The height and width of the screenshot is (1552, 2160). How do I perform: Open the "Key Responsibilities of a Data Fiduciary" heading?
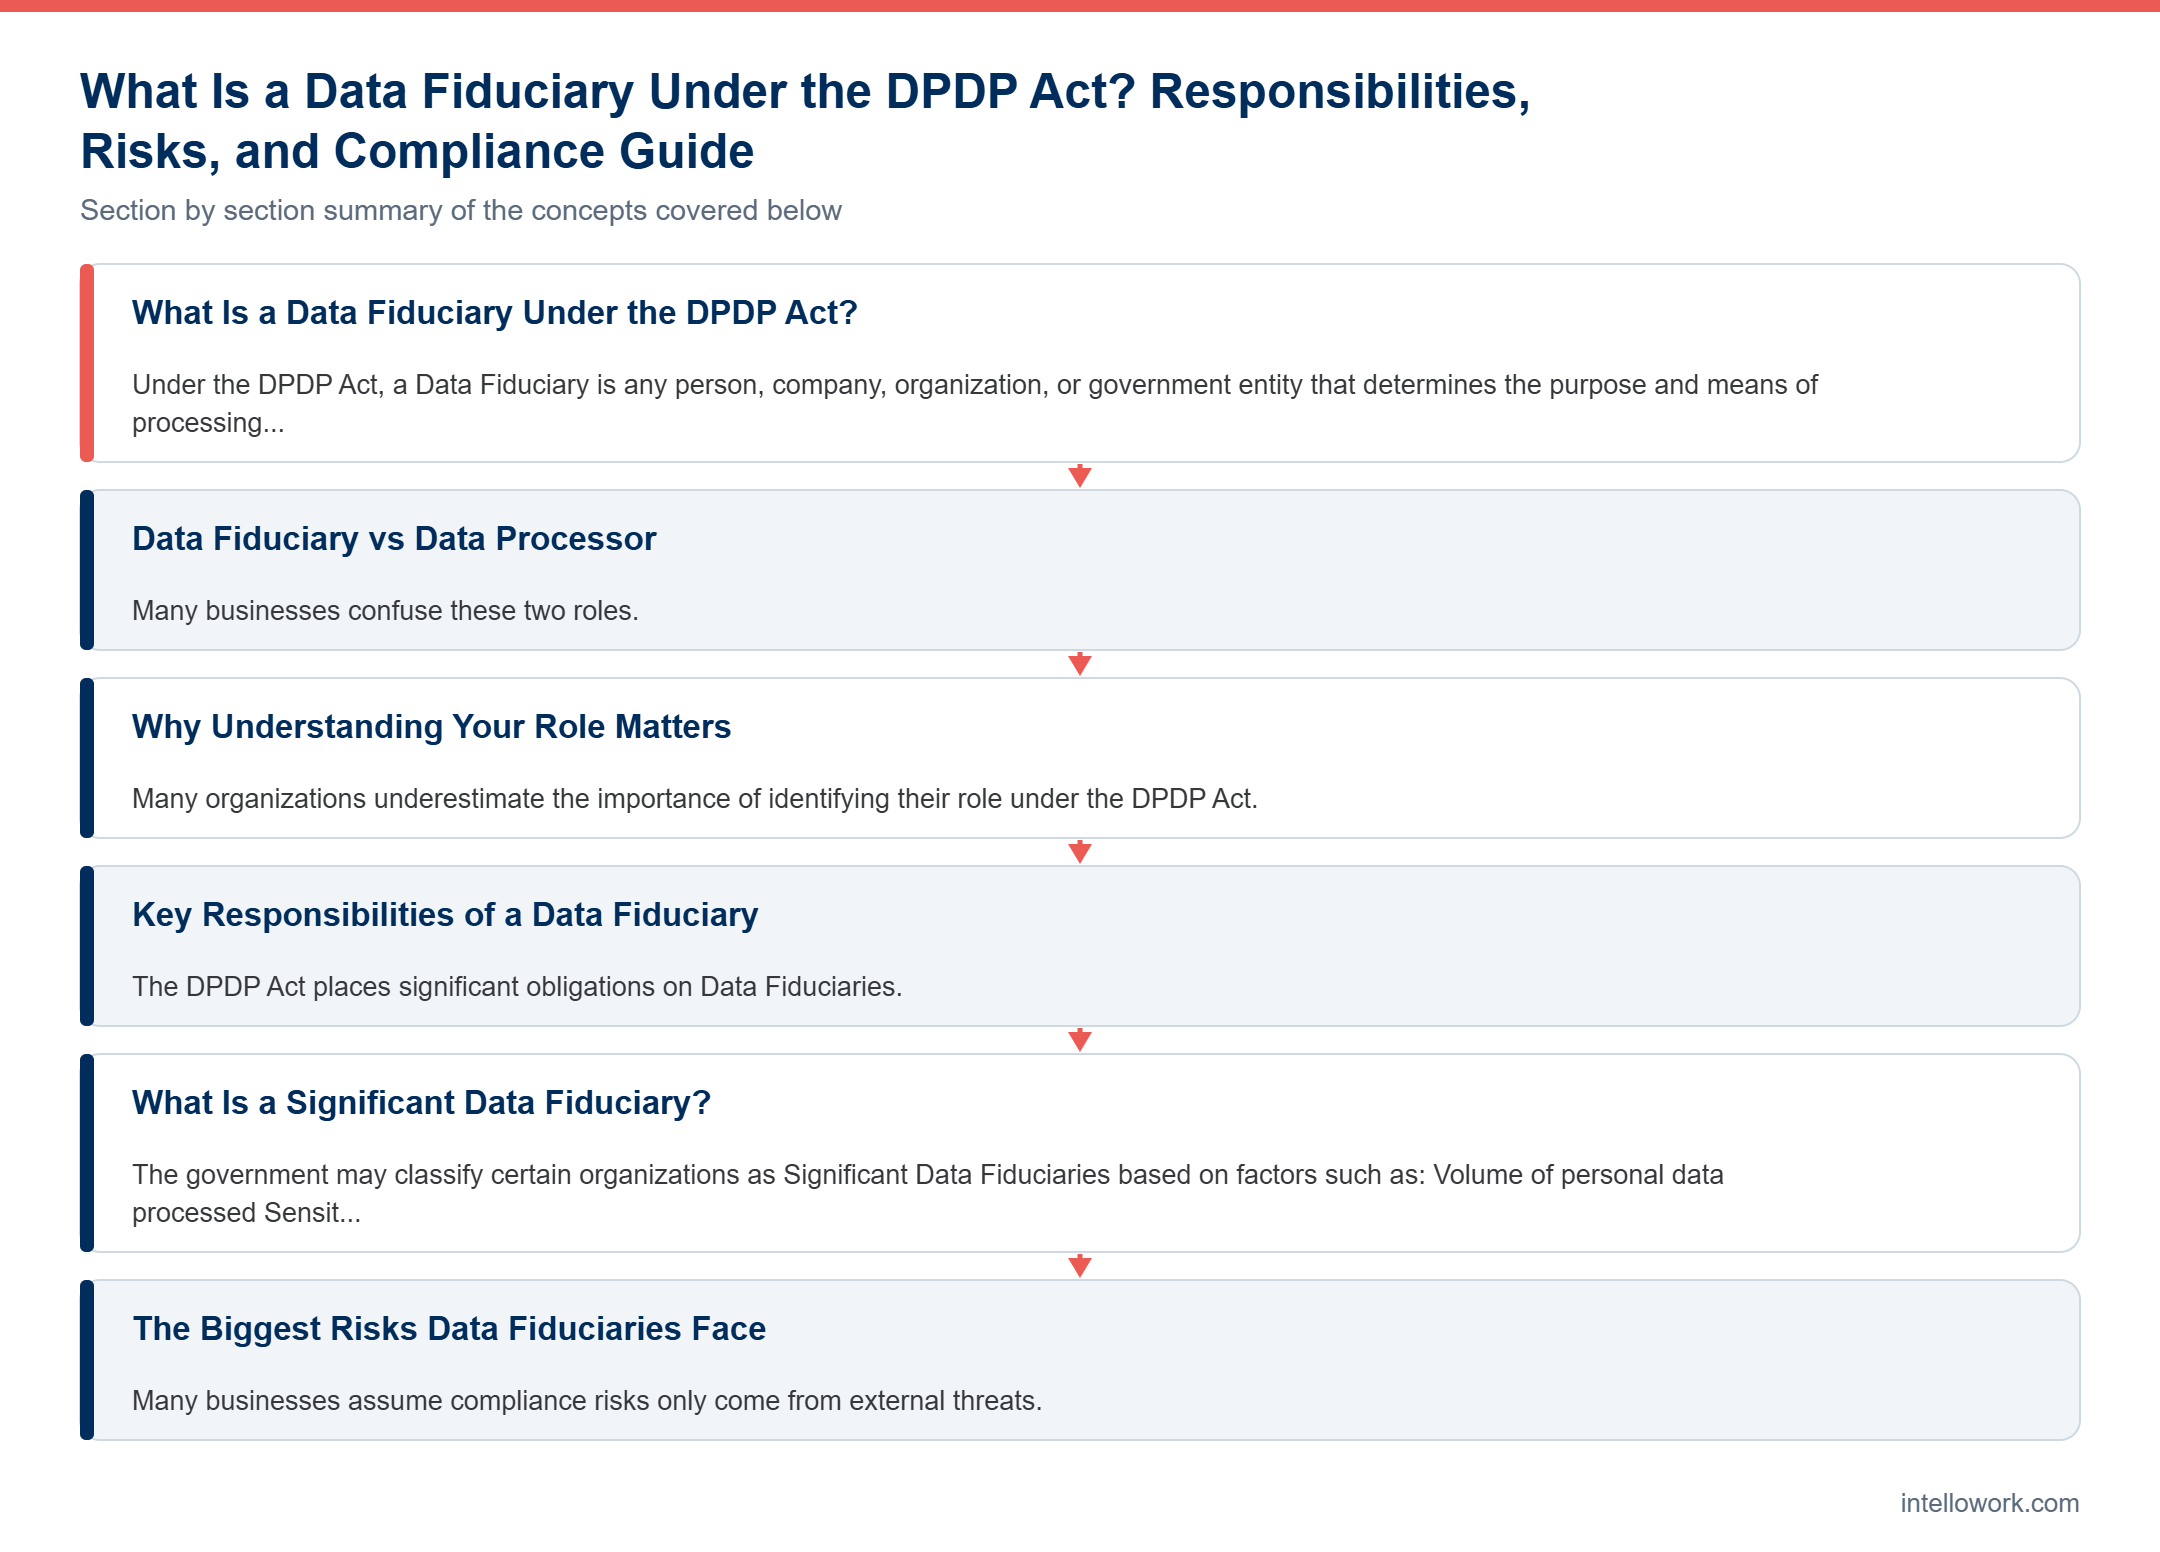pos(445,914)
